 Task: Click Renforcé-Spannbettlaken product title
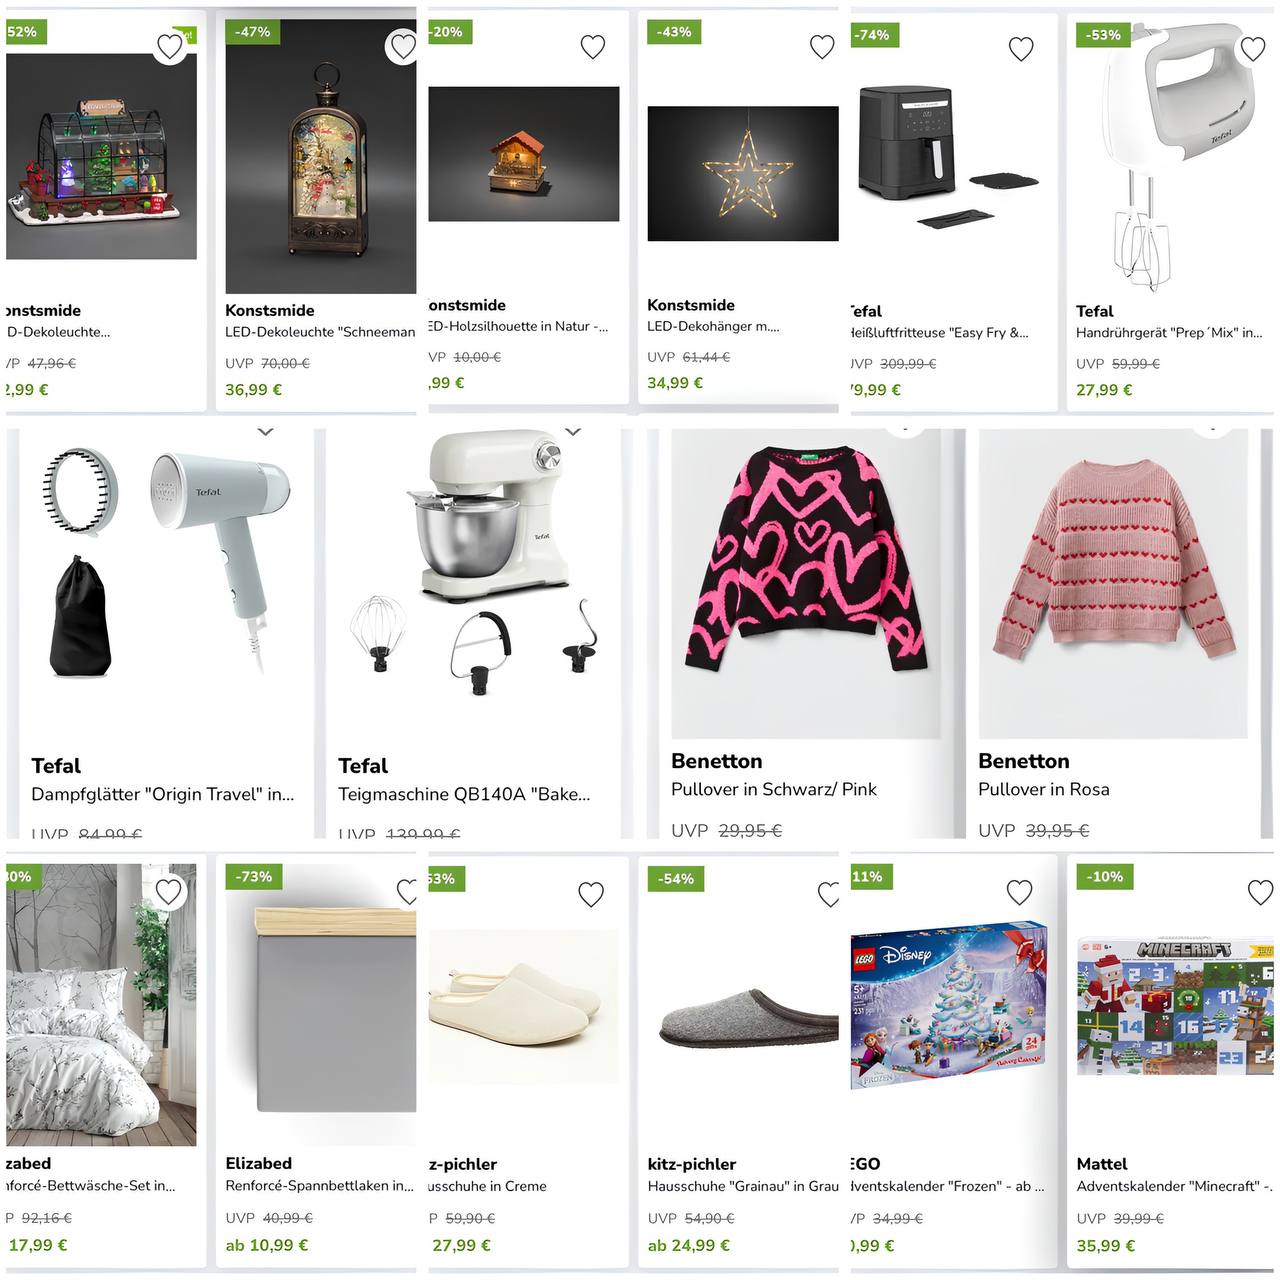point(320,1185)
